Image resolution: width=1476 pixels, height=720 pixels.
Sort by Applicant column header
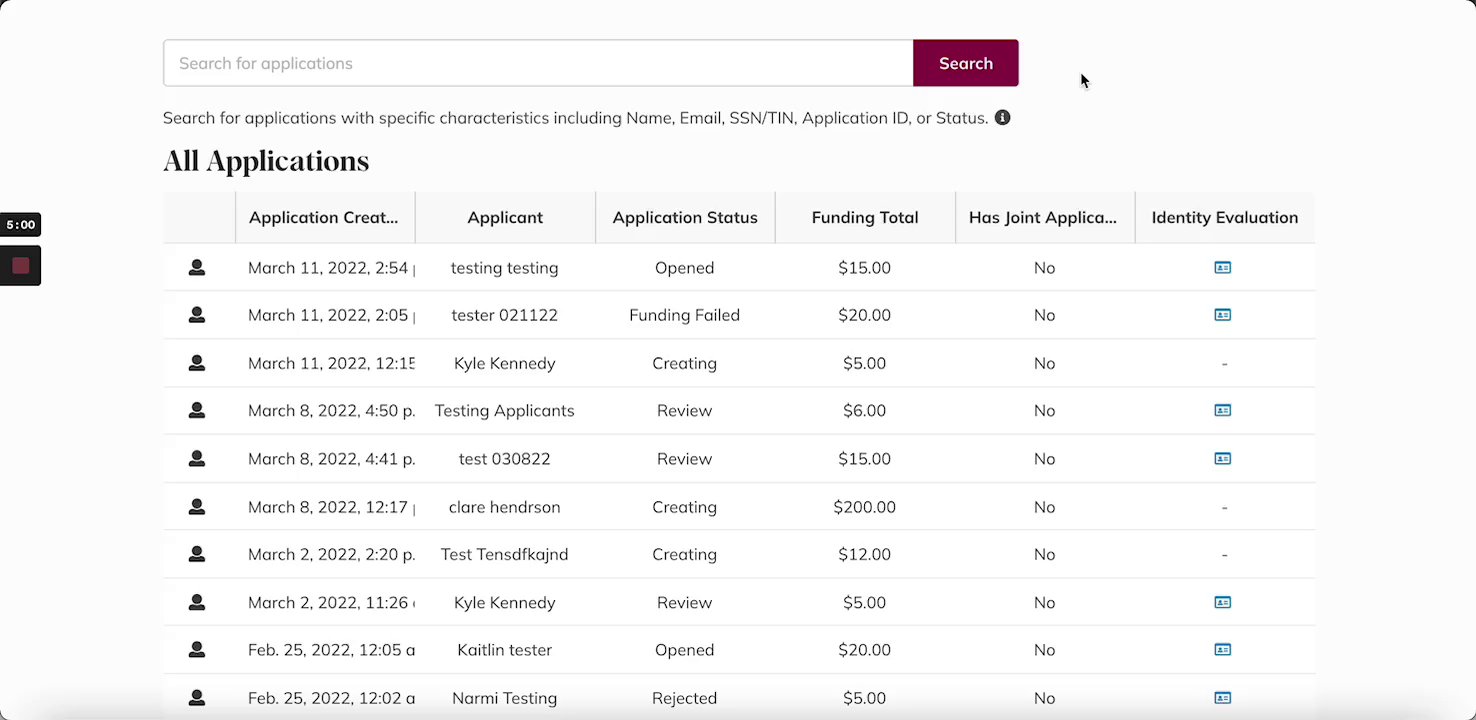(x=505, y=218)
